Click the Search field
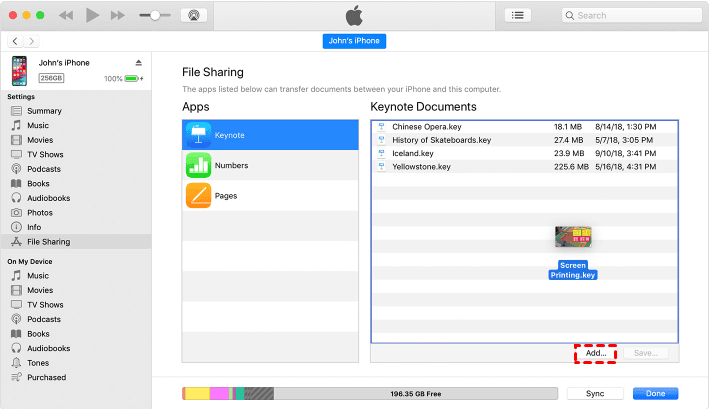709x409 pixels. pos(630,15)
